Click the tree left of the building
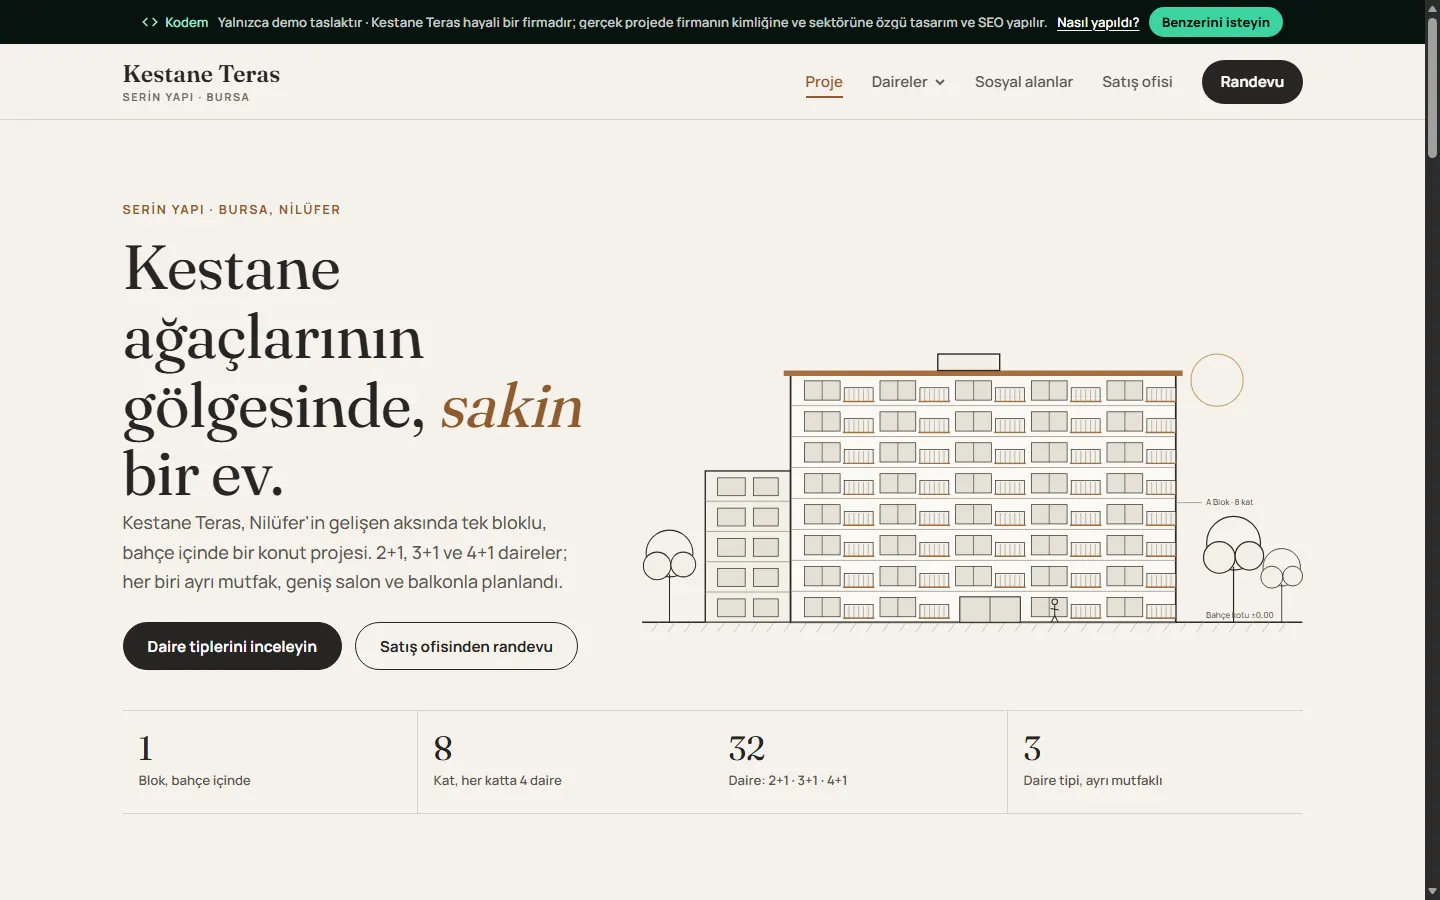 (x=669, y=575)
